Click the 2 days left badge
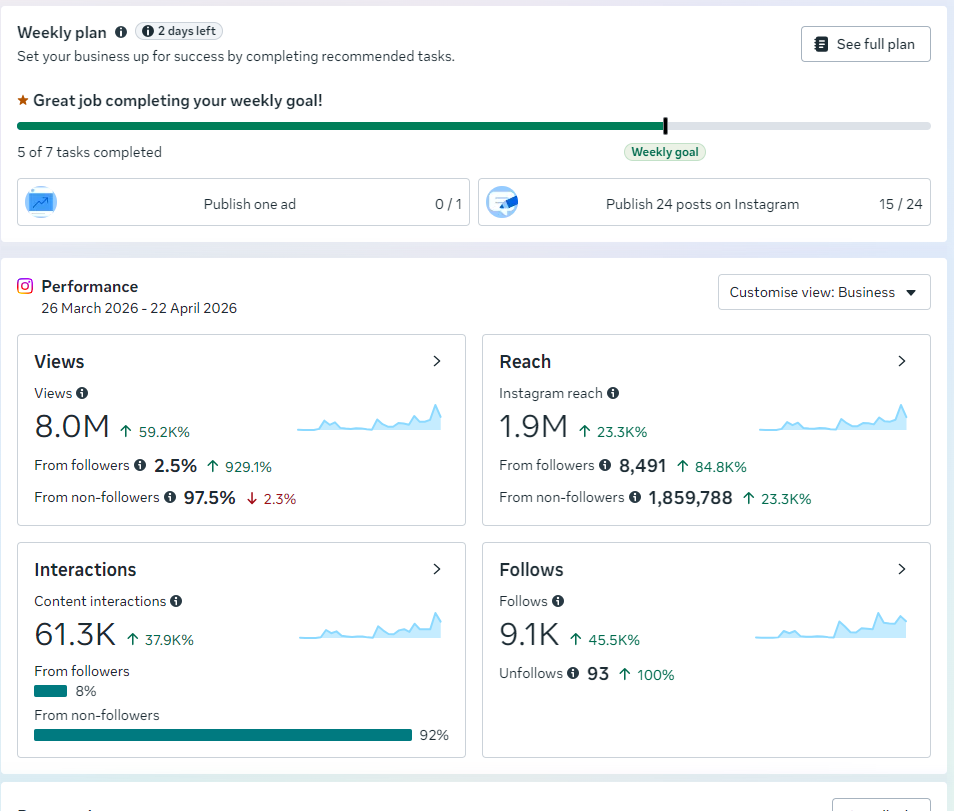 [x=180, y=31]
